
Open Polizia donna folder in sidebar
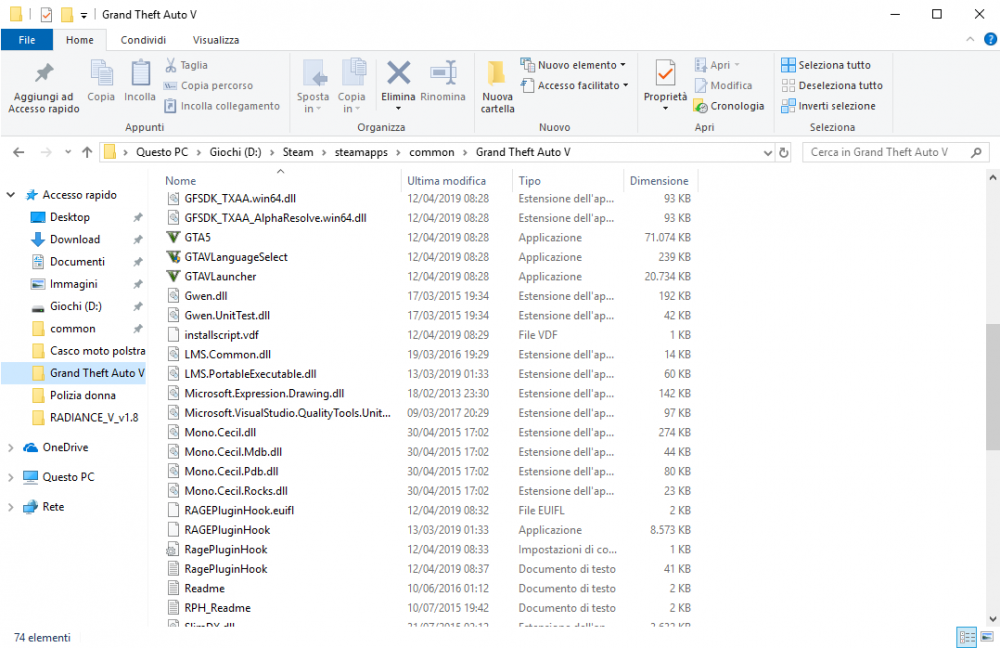pos(83,395)
